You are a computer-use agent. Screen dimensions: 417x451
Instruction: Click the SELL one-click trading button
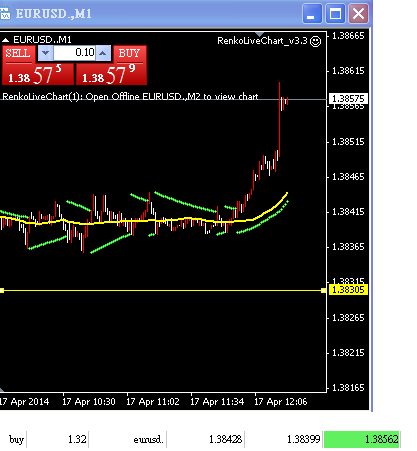pyautogui.click(x=18, y=54)
